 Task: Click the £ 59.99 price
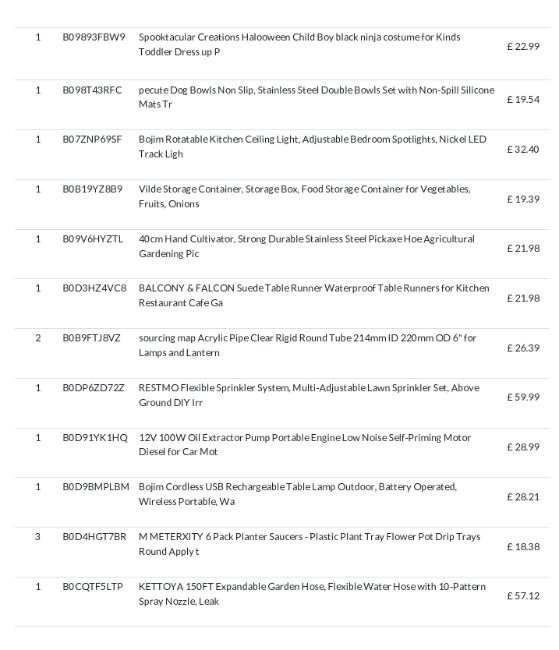point(523,397)
